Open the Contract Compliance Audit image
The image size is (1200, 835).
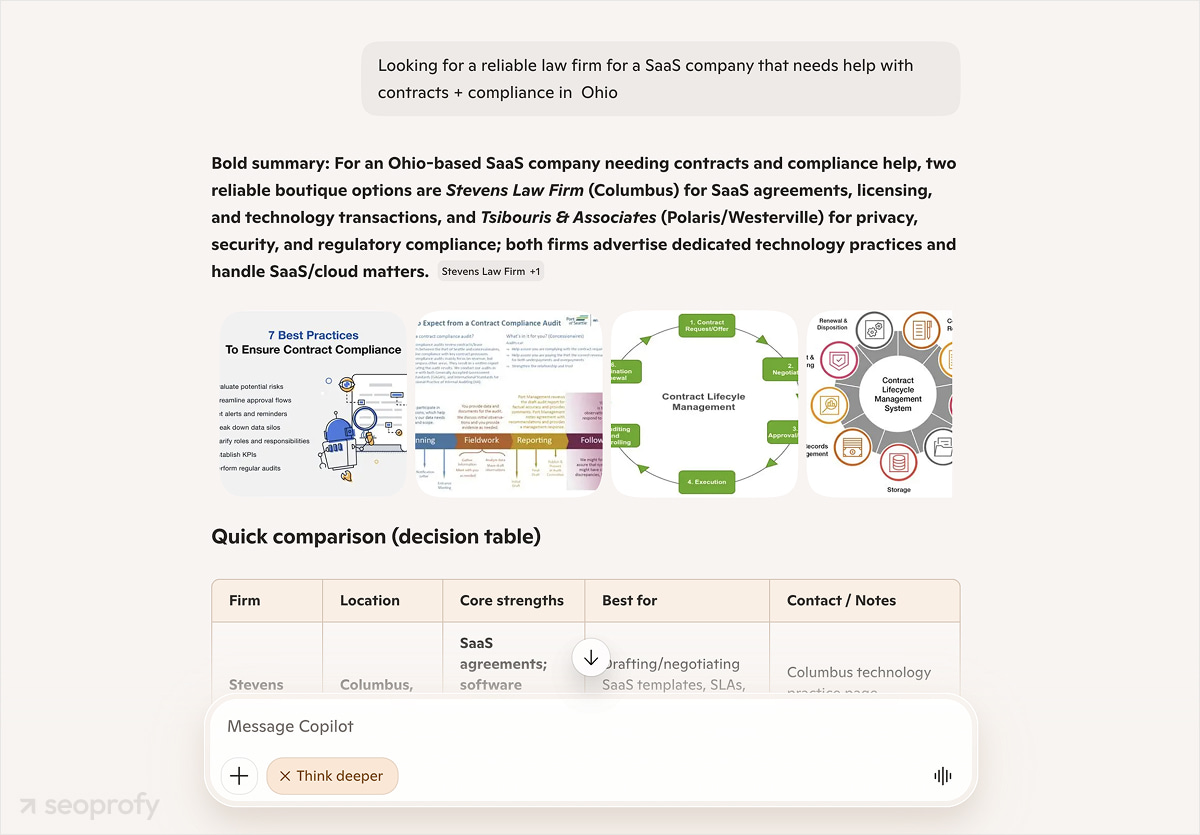(x=509, y=403)
